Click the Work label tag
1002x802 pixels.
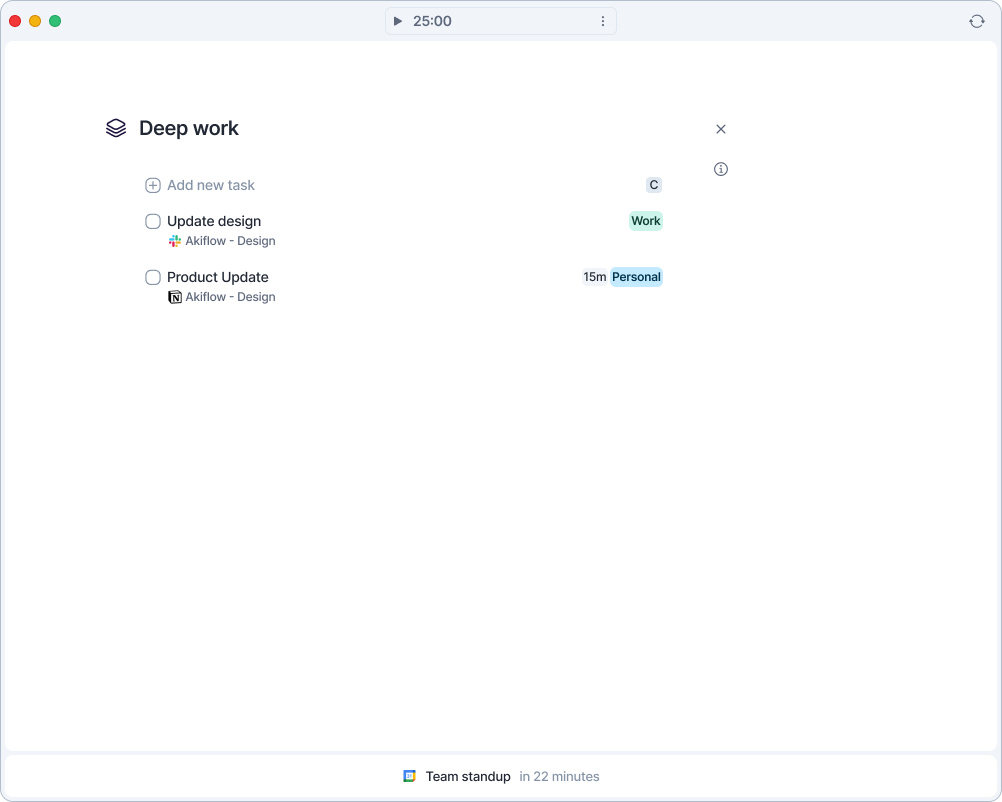pyautogui.click(x=645, y=221)
